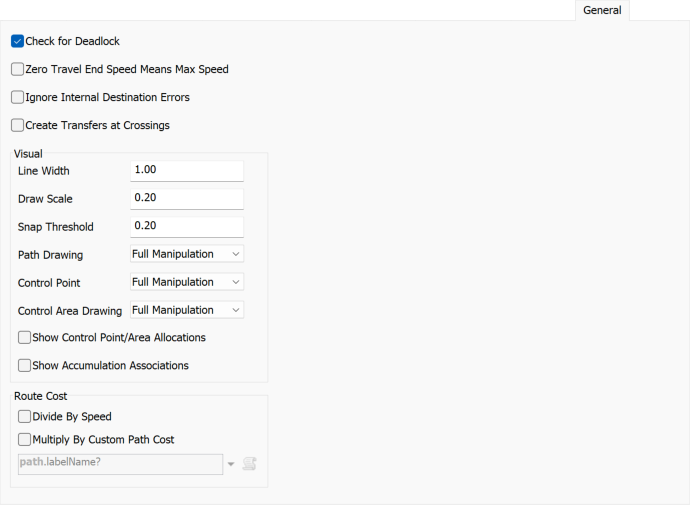Expand the custom path cost dropdown arrow

coord(232,464)
